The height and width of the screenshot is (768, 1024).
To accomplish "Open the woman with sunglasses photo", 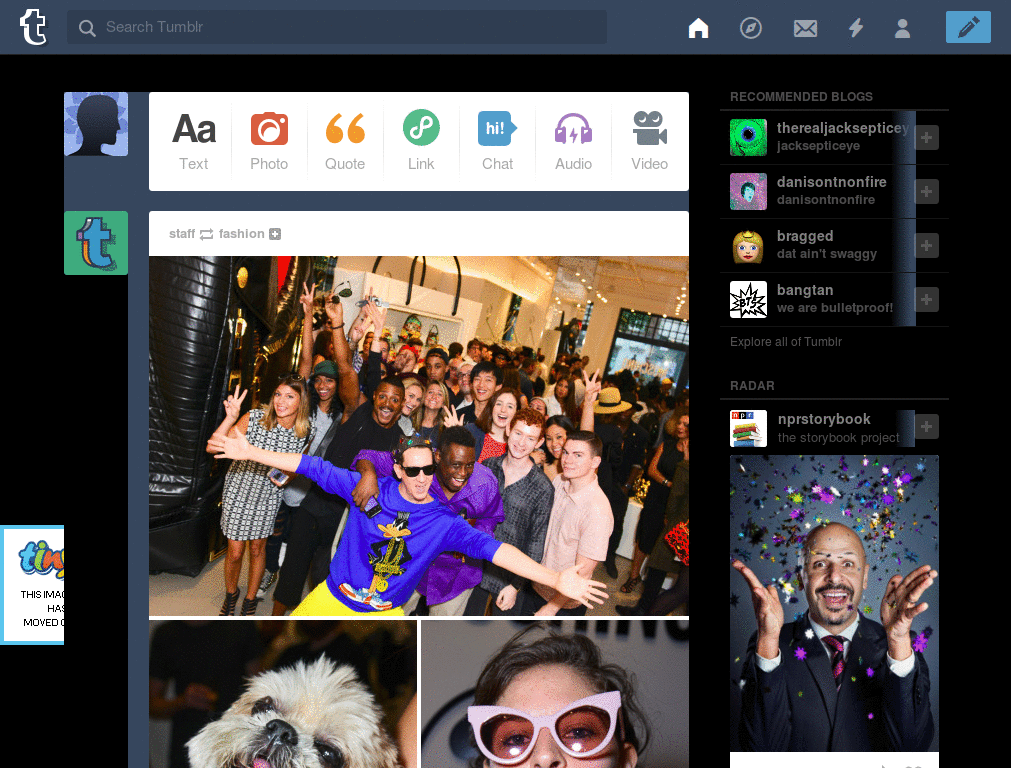I will pyautogui.click(x=555, y=694).
